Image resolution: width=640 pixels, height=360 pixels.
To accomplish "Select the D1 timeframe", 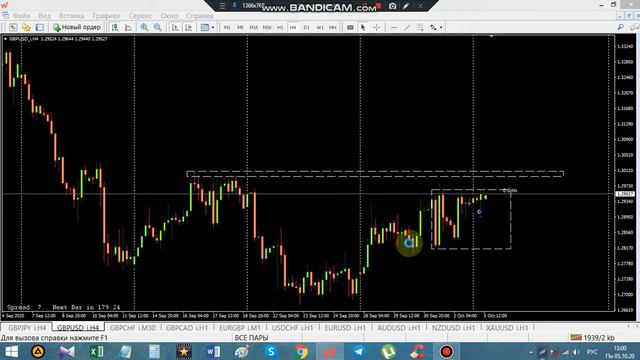I will 307,27.
